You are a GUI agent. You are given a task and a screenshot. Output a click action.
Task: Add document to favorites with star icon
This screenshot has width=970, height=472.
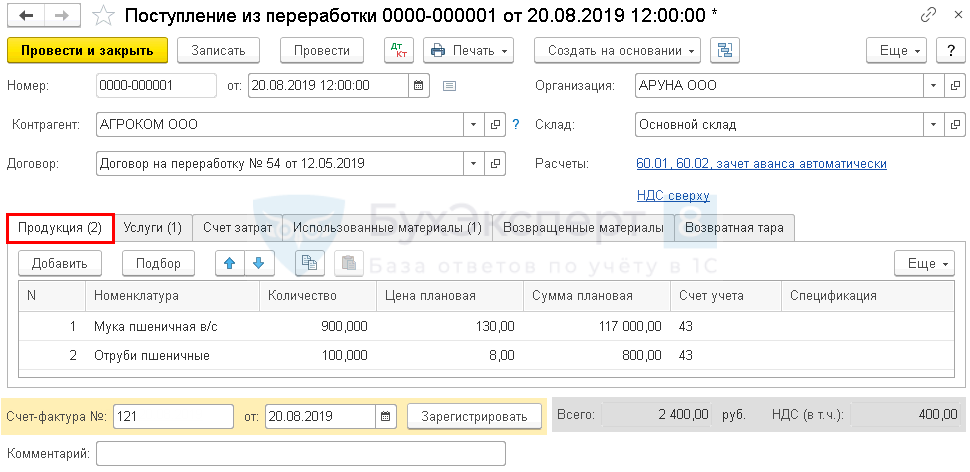(103, 16)
